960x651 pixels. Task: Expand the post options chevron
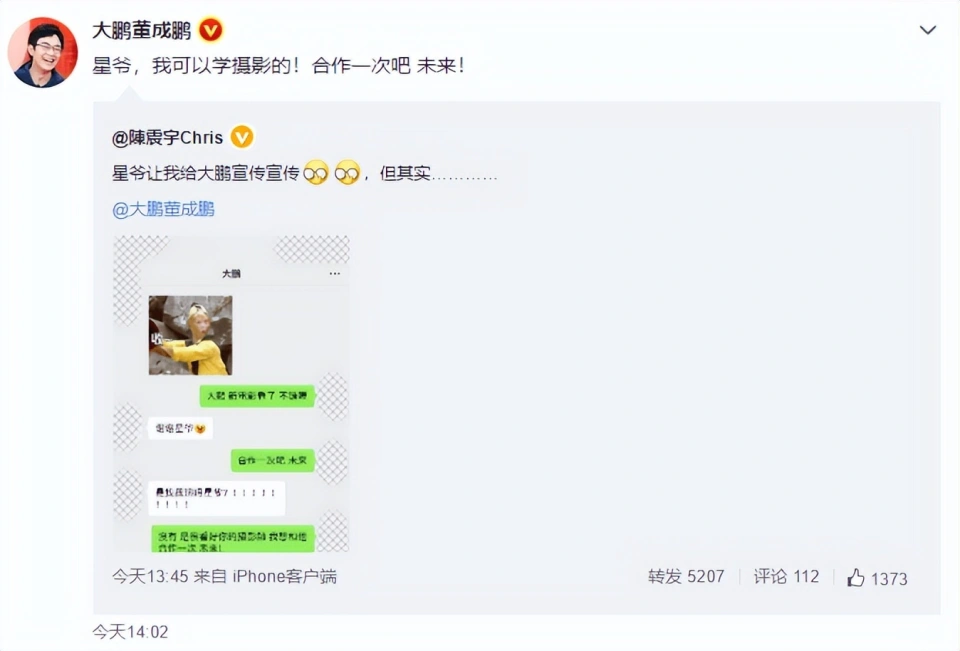(928, 30)
